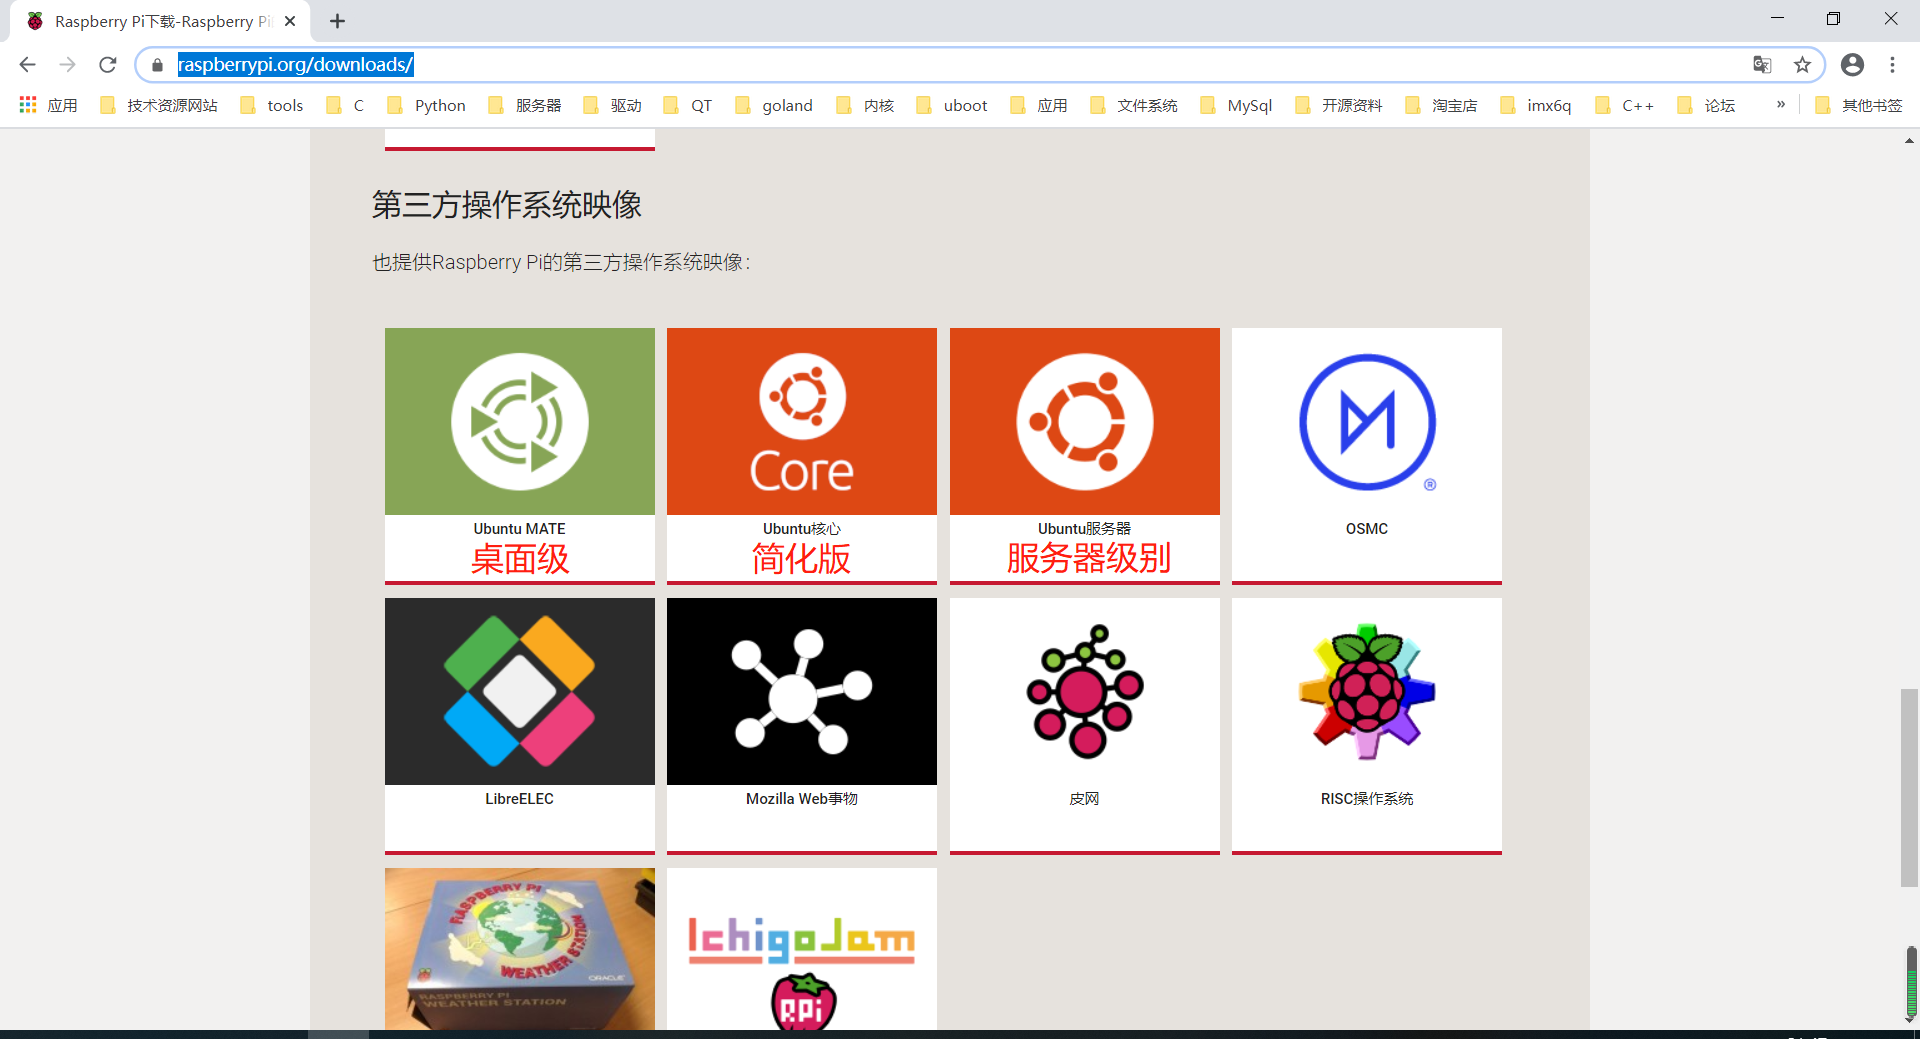This screenshot has width=1920, height=1039.
Task: Open the 驱动 bookmark folder
Action: [x=612, y=105]
